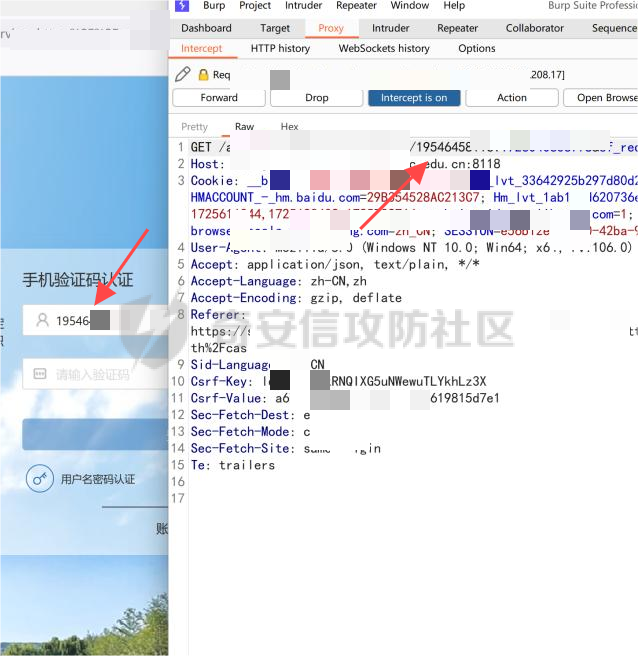This screenshot has height=656, width=638.
Task: Click the 用户名密码认证 link
Action: 98,479
